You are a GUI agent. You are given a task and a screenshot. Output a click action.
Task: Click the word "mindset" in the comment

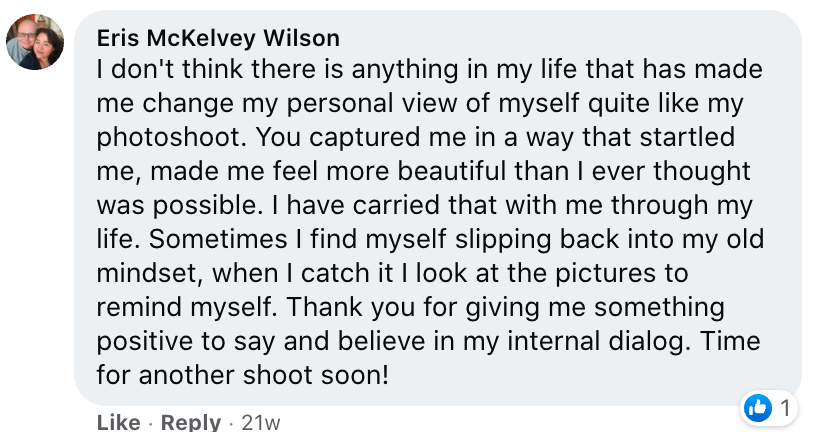[149, 273]
